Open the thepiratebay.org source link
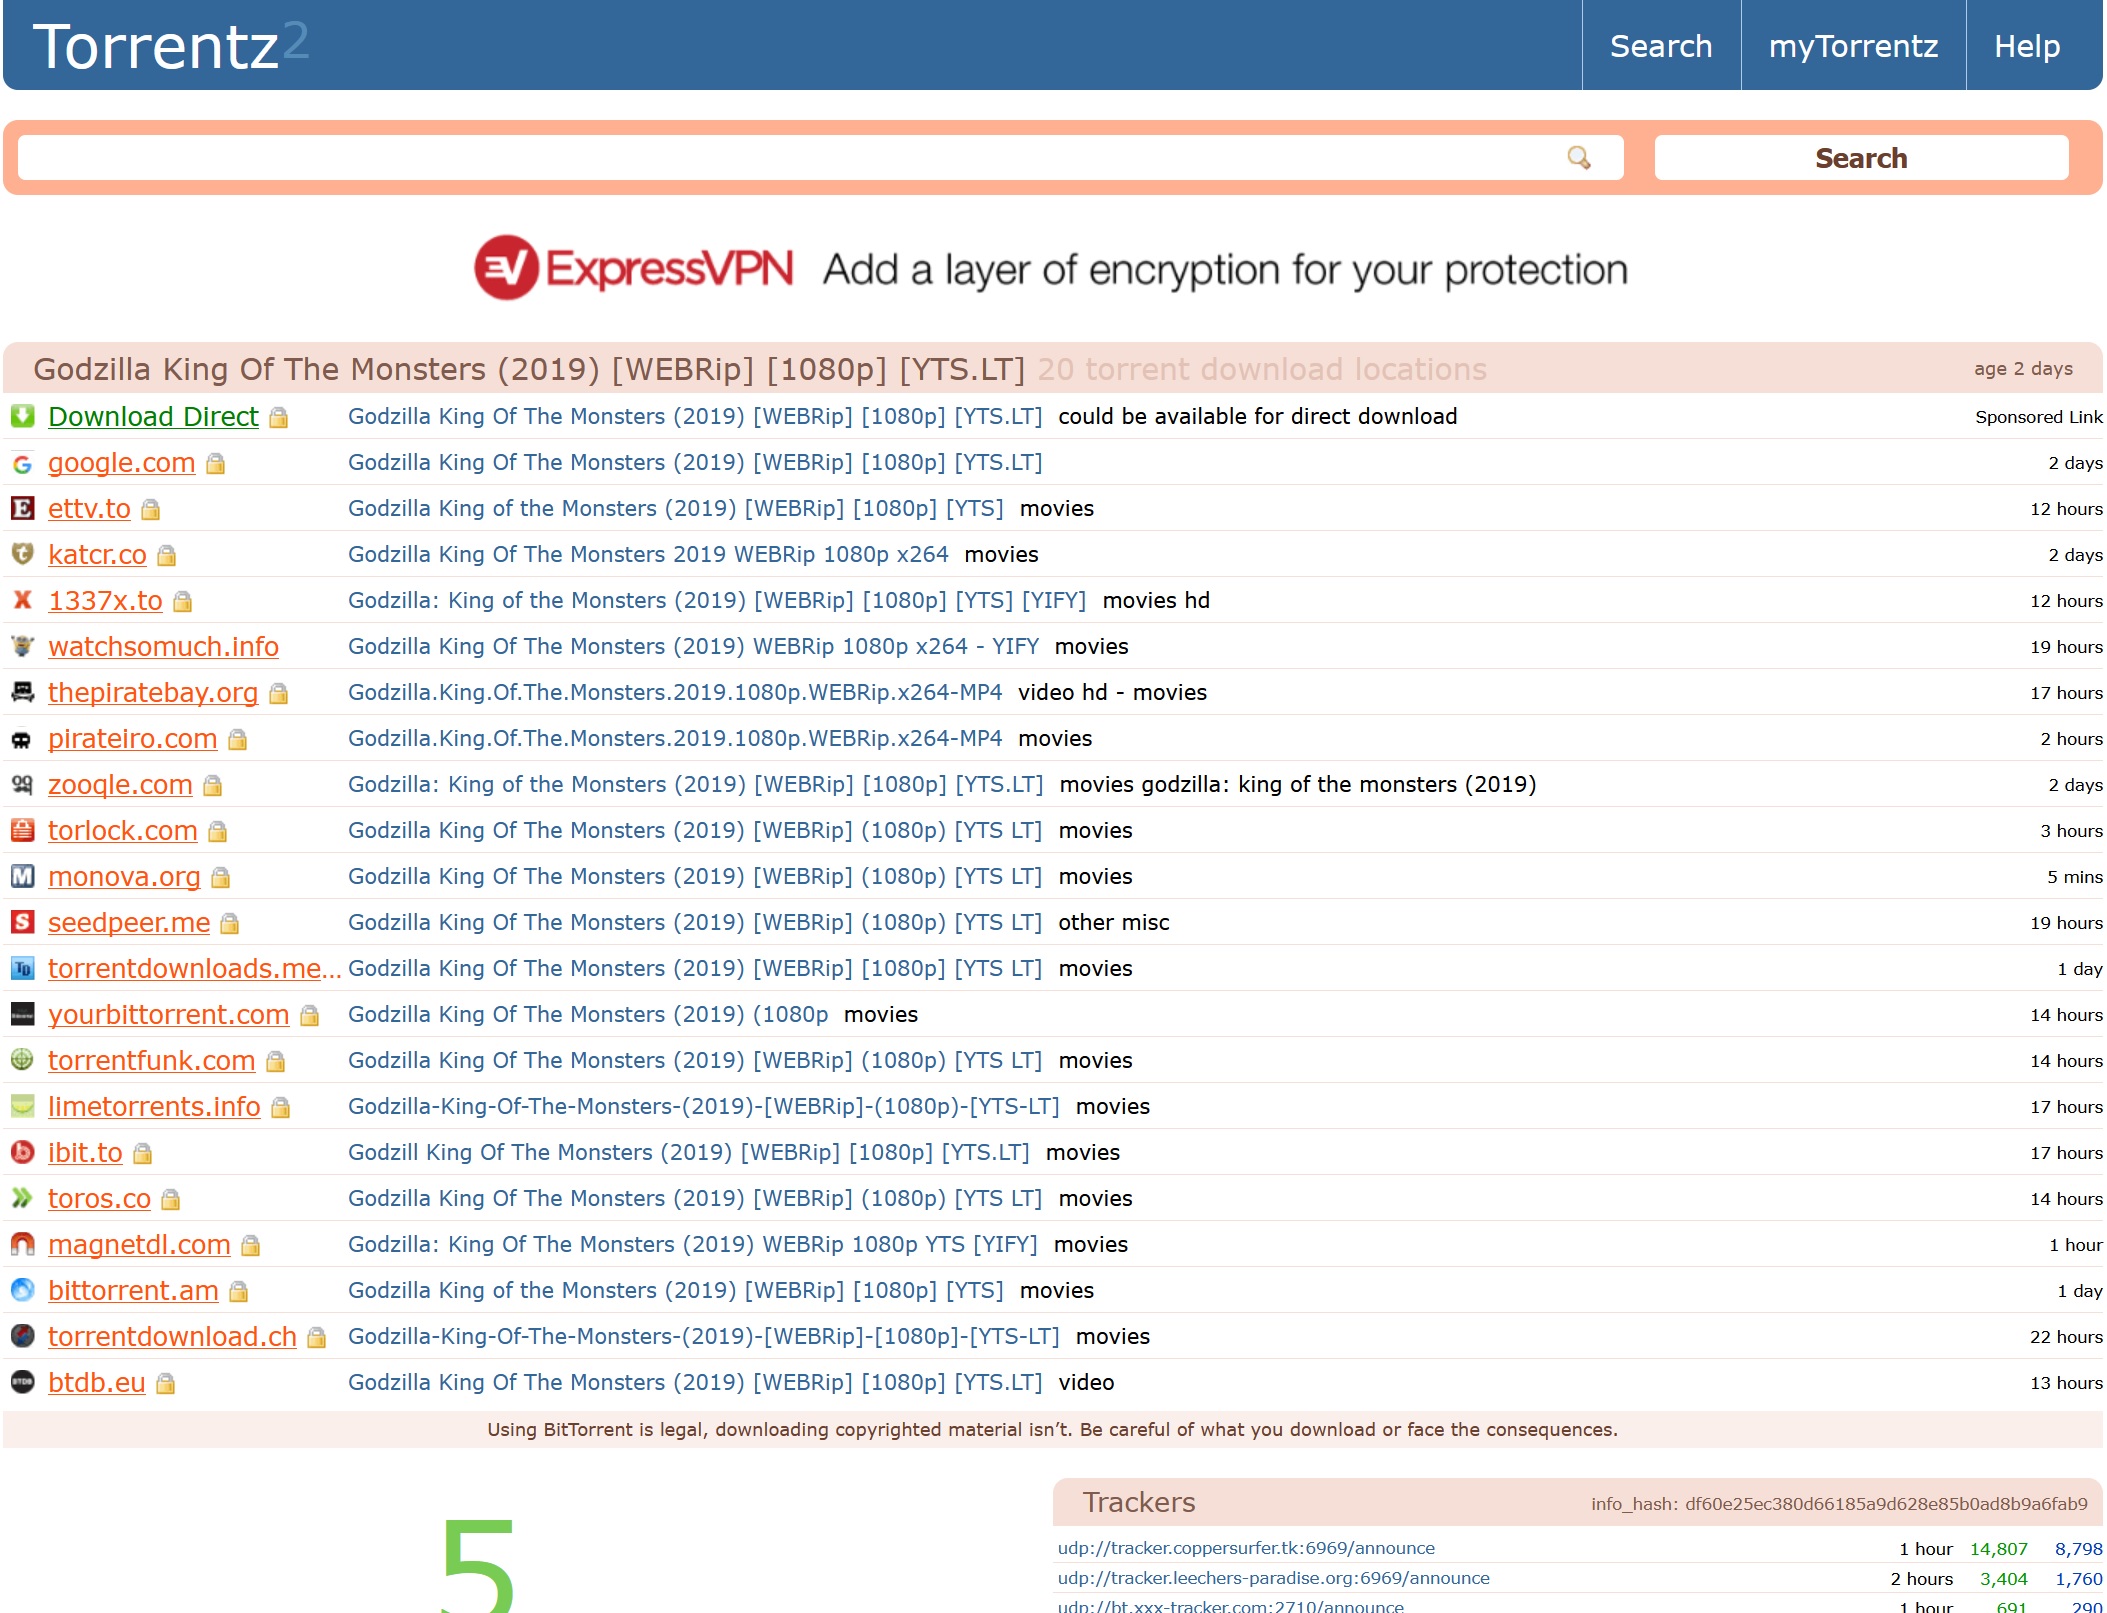 coord(153,692)
